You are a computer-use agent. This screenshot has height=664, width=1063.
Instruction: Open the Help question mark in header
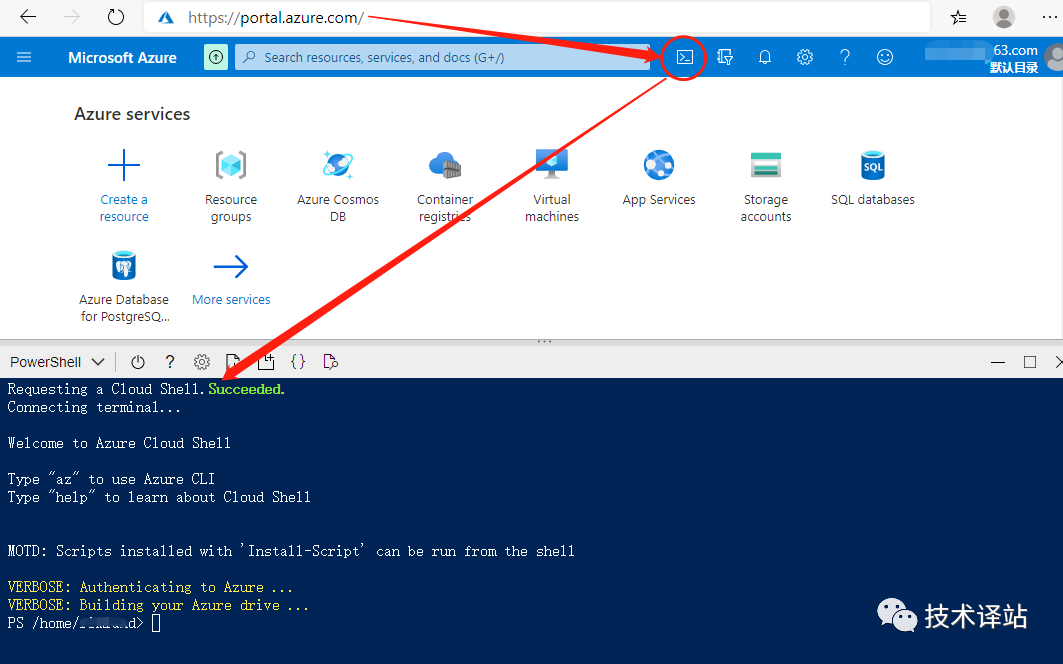coord(845,58)
